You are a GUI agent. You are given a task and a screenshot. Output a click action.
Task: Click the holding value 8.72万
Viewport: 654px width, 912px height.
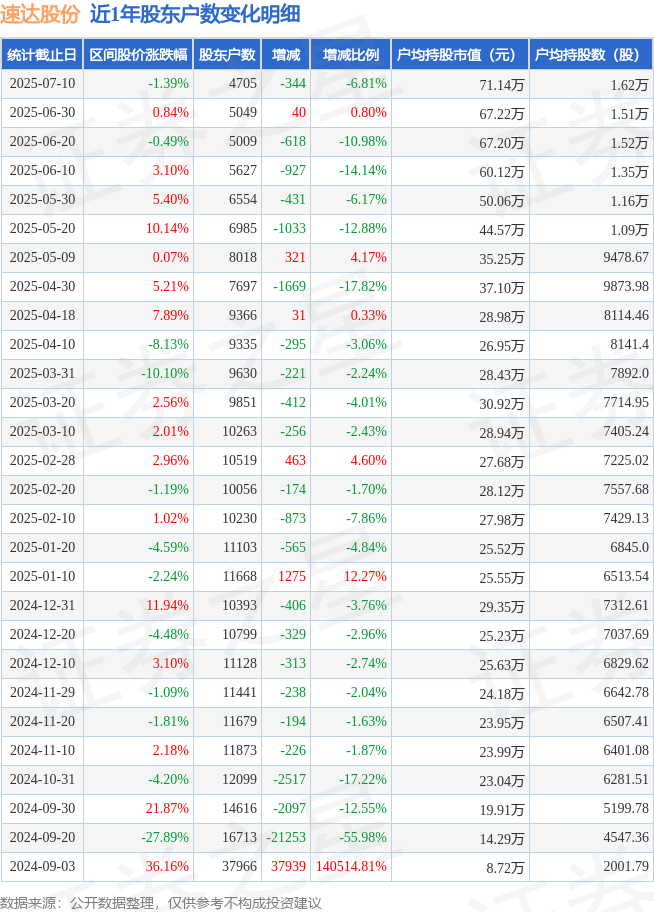pyautogui.click(x=505, y=868)
